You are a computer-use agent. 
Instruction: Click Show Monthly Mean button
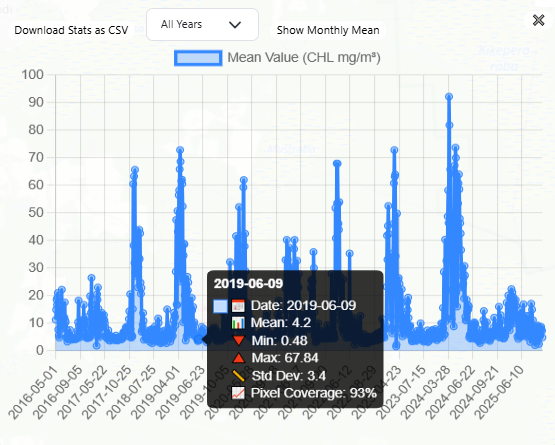click(x=328, y=30)
